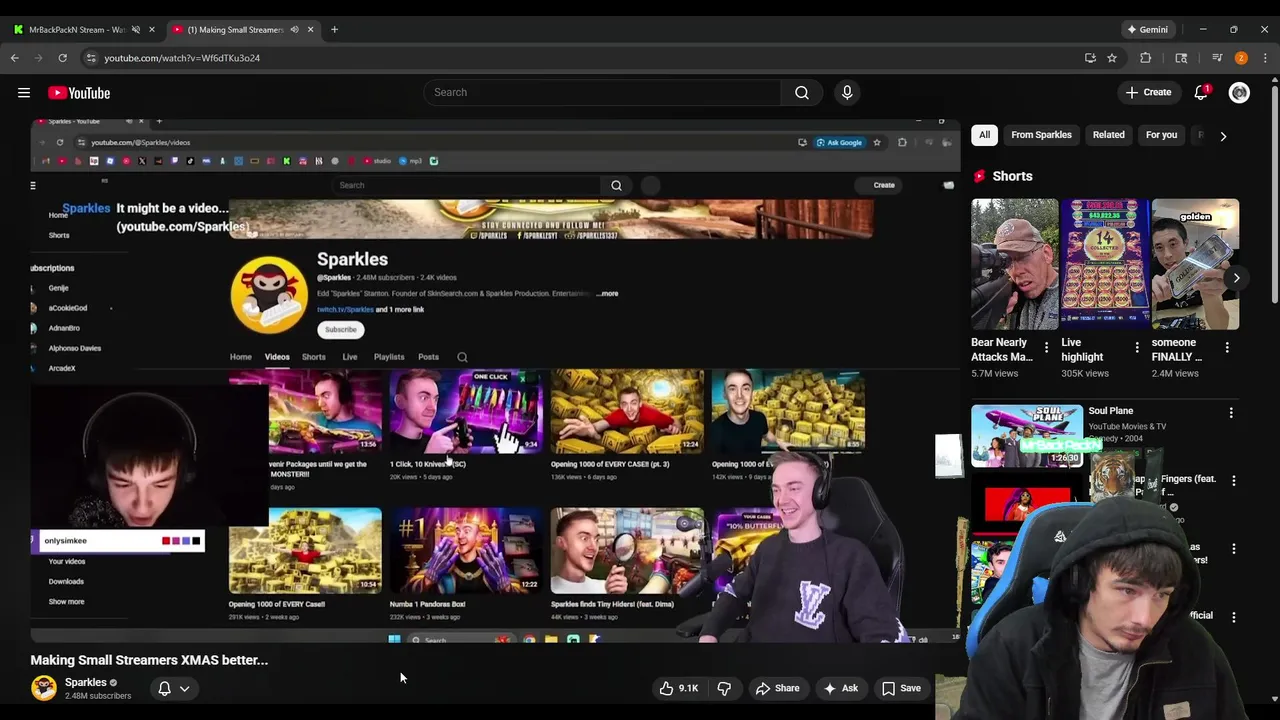Image resolution: width=1280 pixels, height=720 pixels.
Task: Dislike the video with thumbs-down
Action: pos(724,688)
